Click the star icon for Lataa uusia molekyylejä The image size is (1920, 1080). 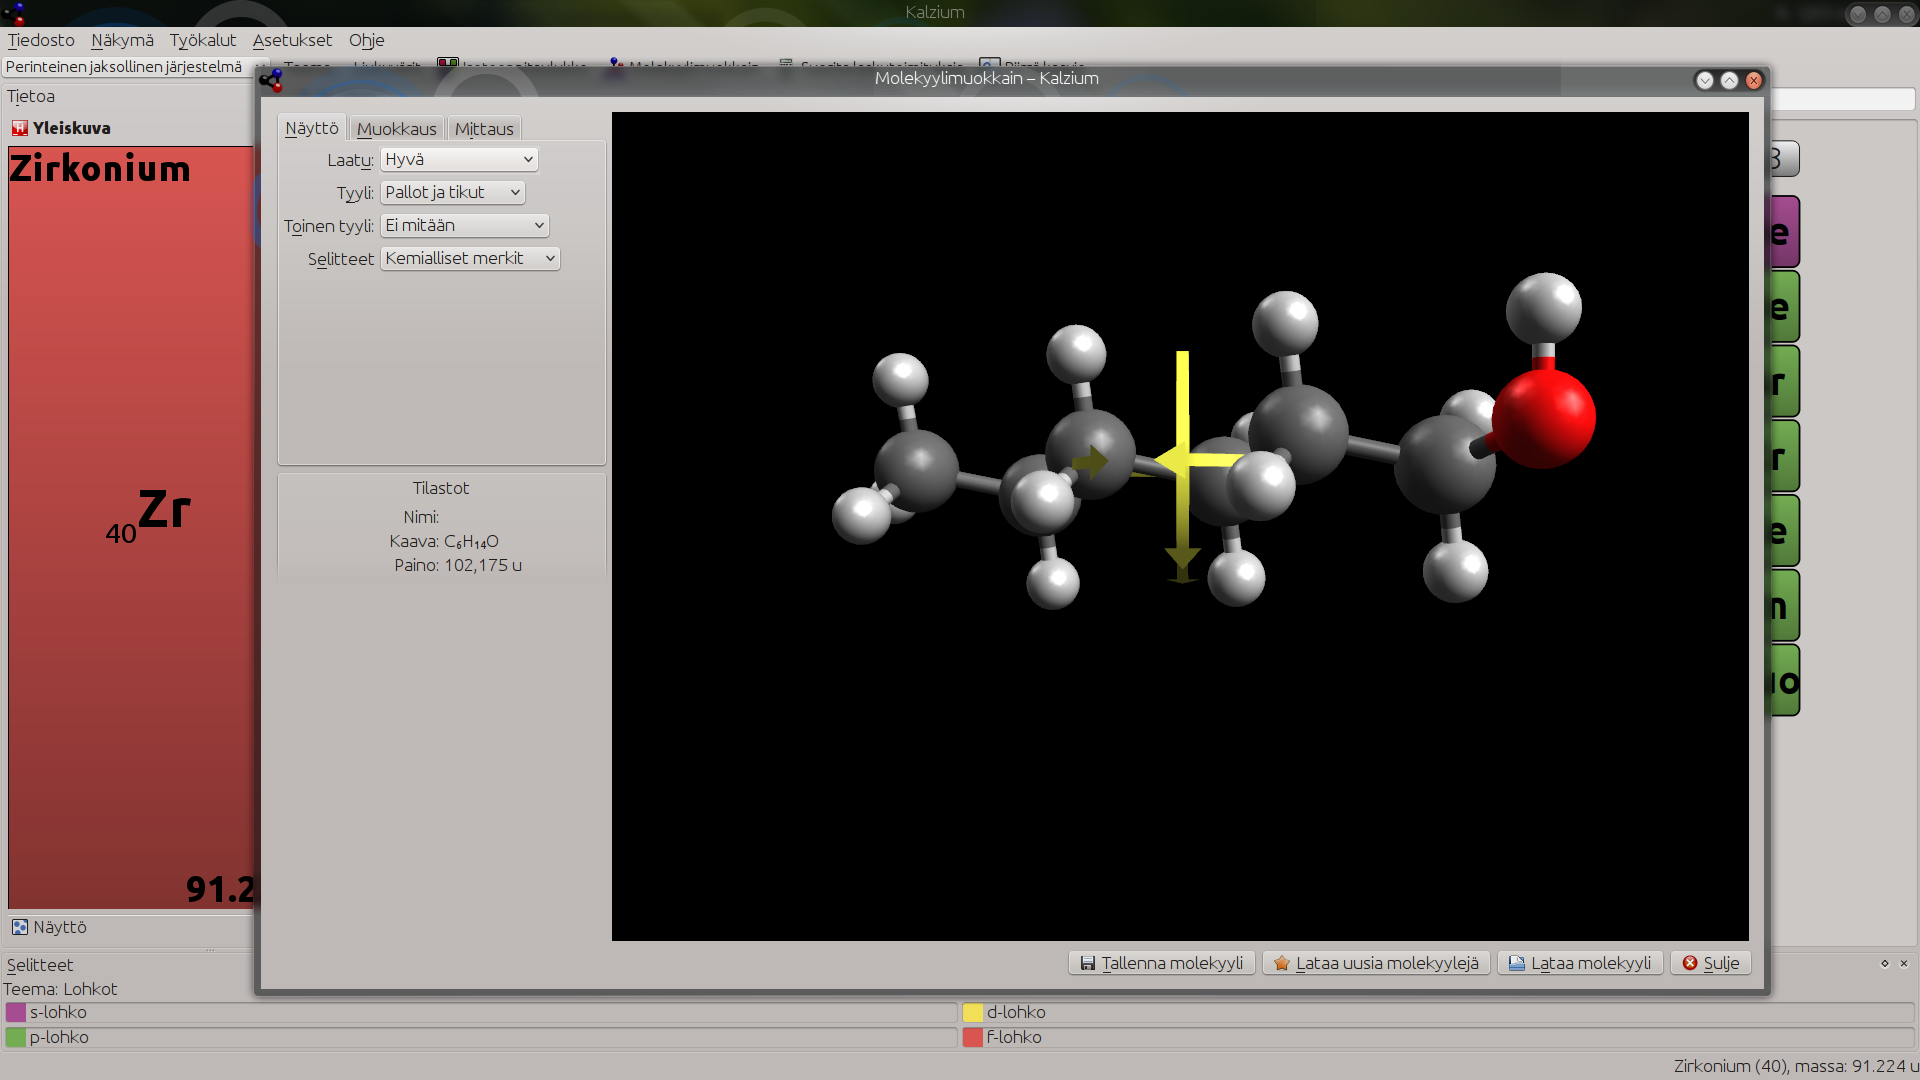[1281, 963]
